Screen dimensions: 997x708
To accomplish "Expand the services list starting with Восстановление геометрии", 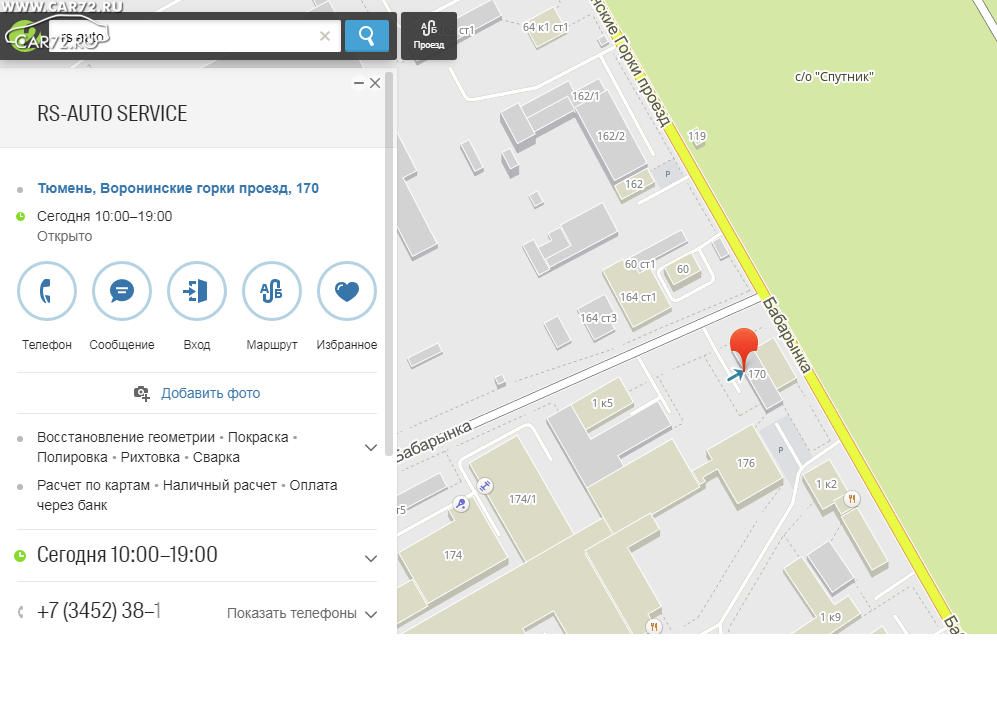I will coord(371,447).
